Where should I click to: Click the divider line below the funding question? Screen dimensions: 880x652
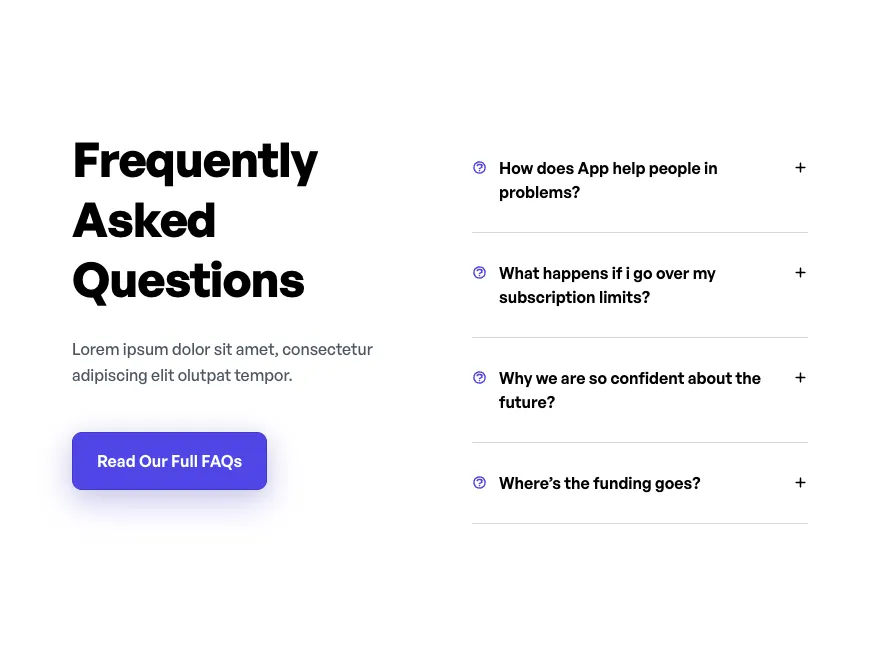click(639, 523)
